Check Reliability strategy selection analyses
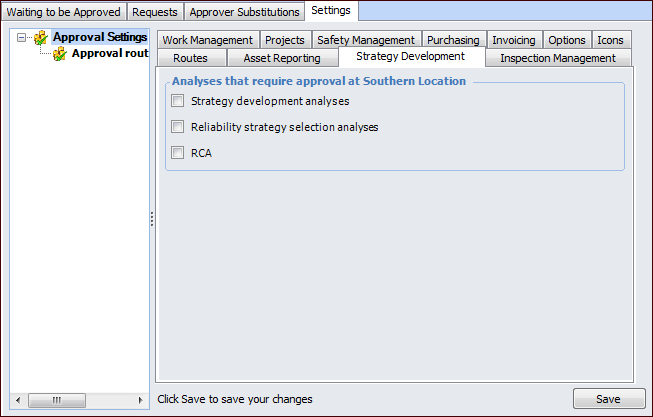The width and height of the screenshot is (653, 417). tap(178, 127)
